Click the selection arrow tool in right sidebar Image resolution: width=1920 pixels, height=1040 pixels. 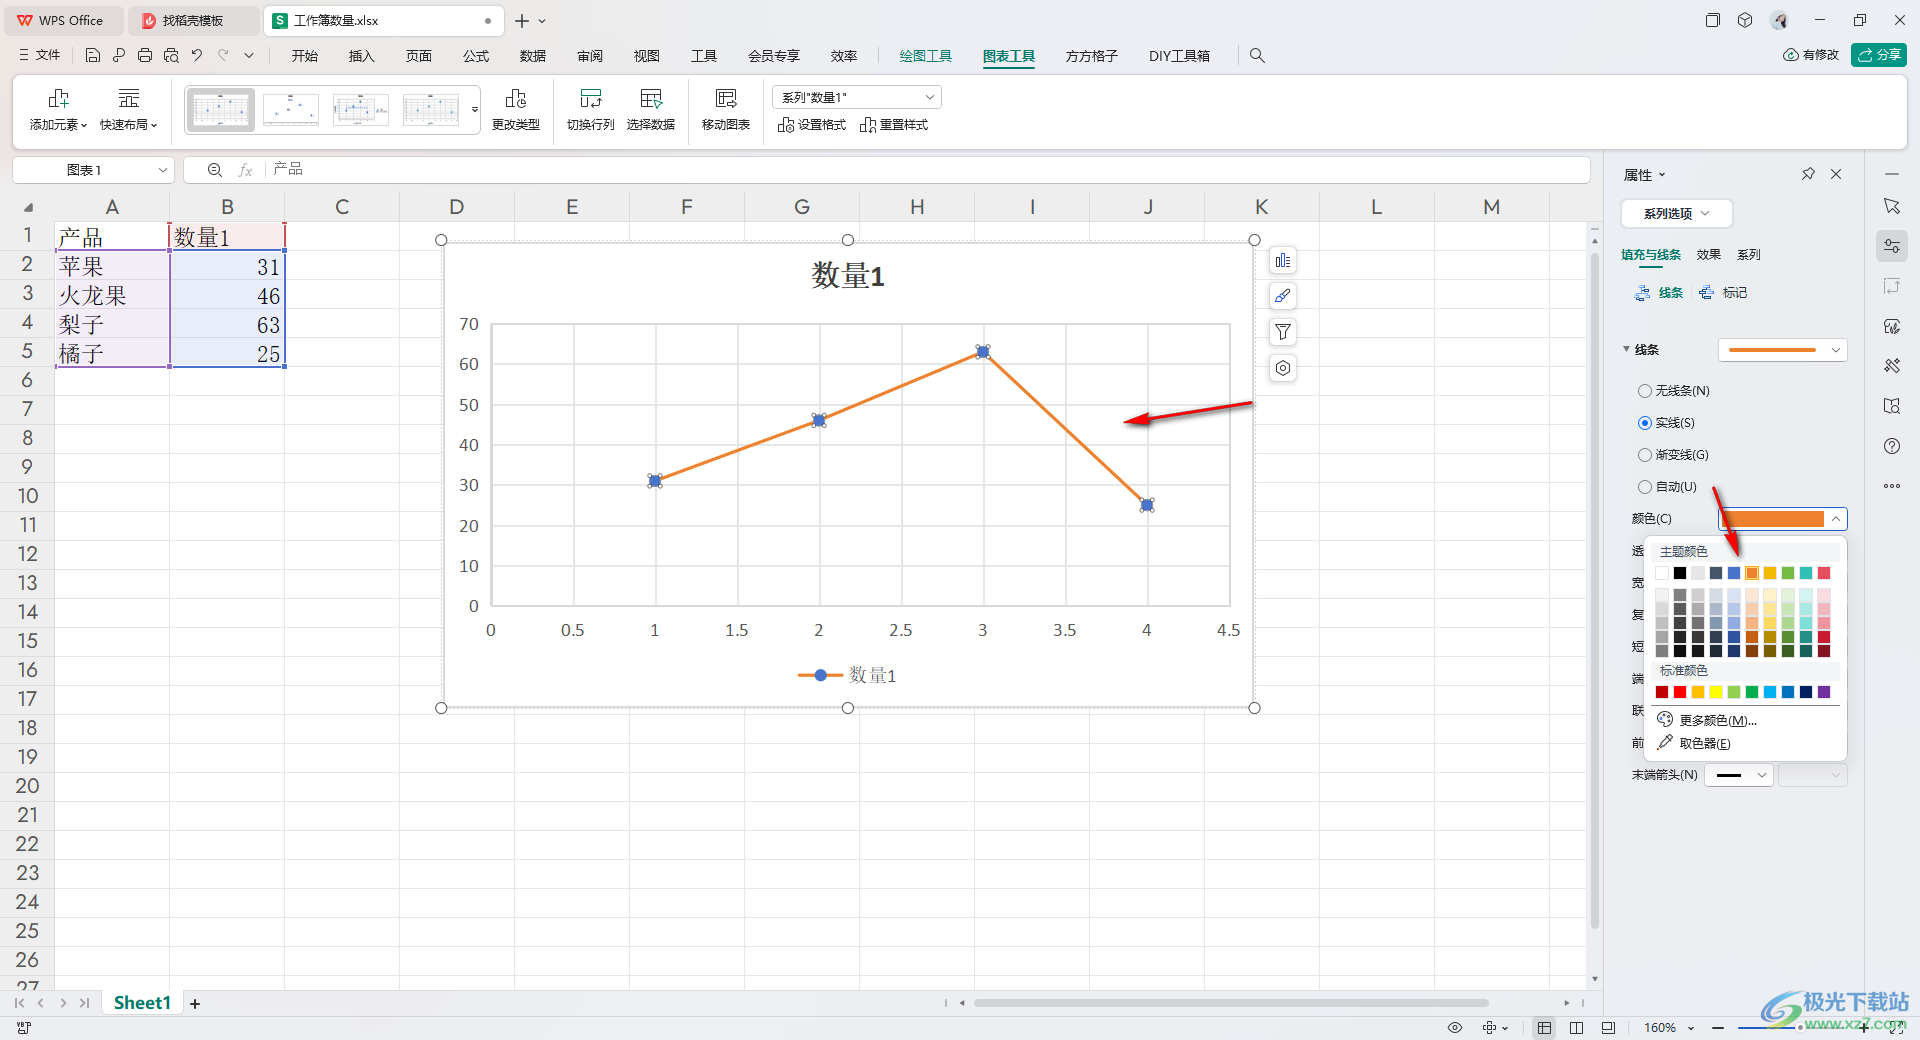[1892, 206]
